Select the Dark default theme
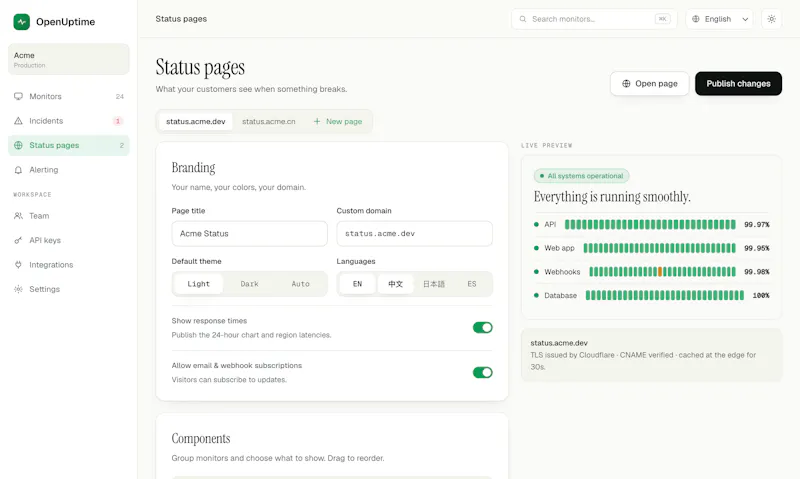The height and width of the screenshot is (479, 800). pos(249,284)
